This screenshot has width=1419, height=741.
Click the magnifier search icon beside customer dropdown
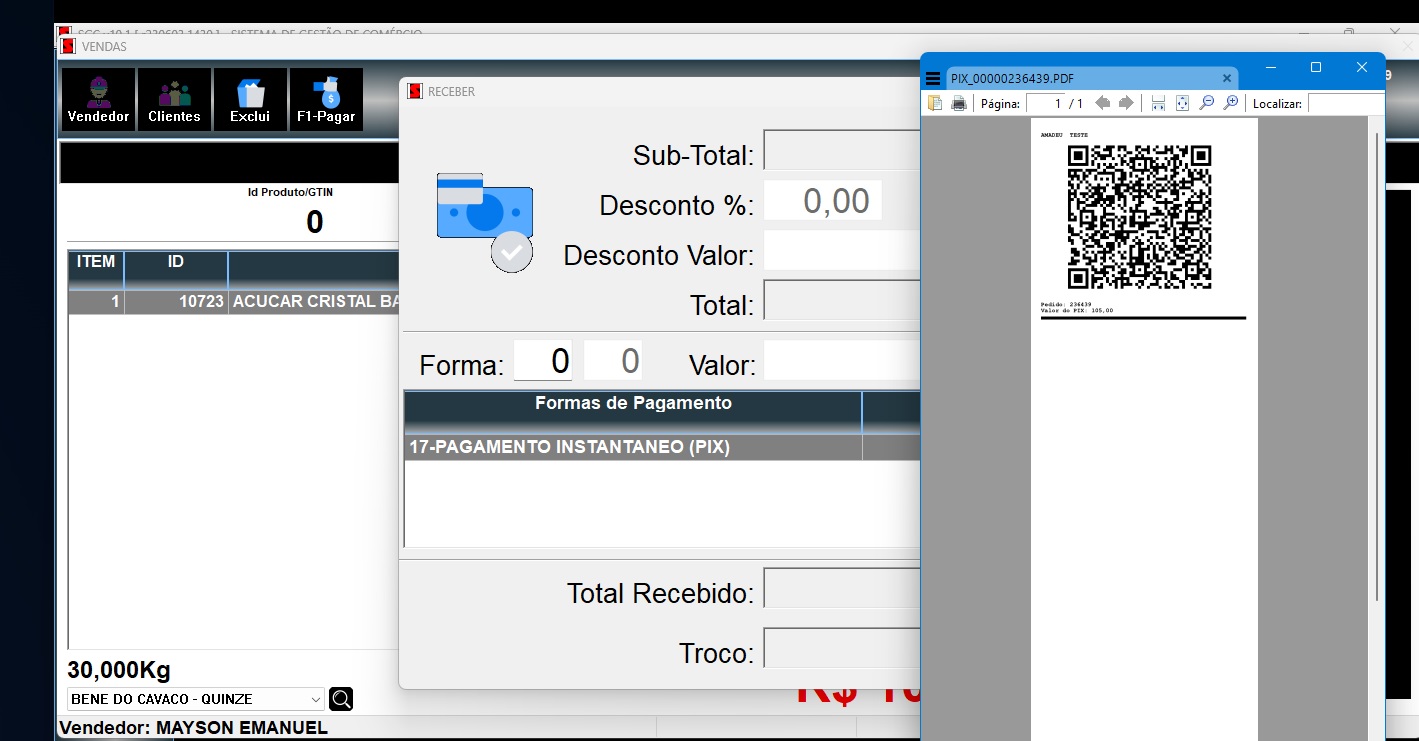pyautogui.click(x=341, y=699)
